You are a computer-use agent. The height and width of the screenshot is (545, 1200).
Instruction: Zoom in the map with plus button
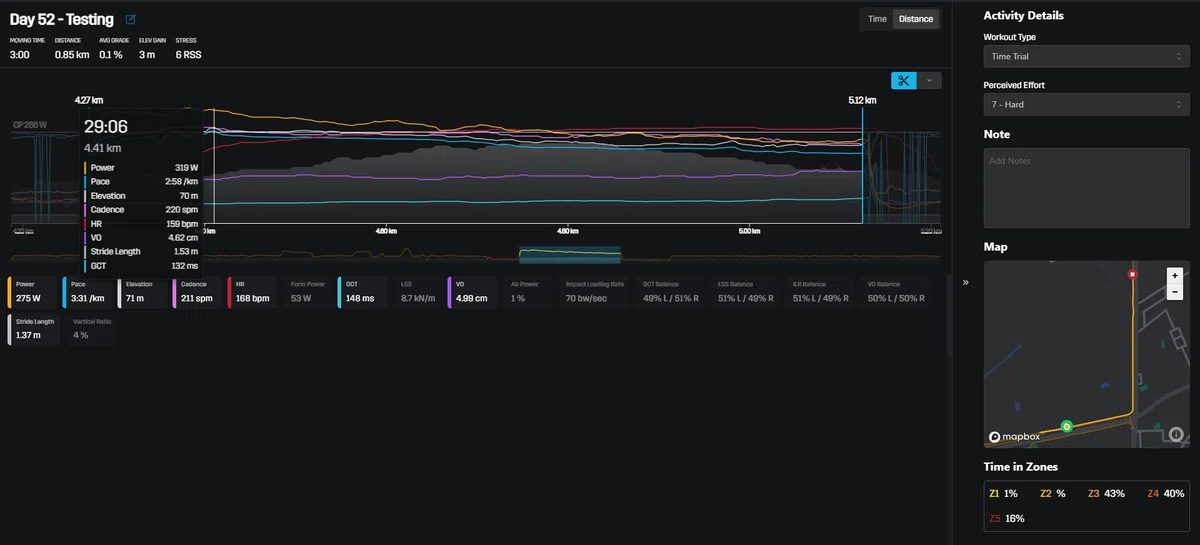1174,274
